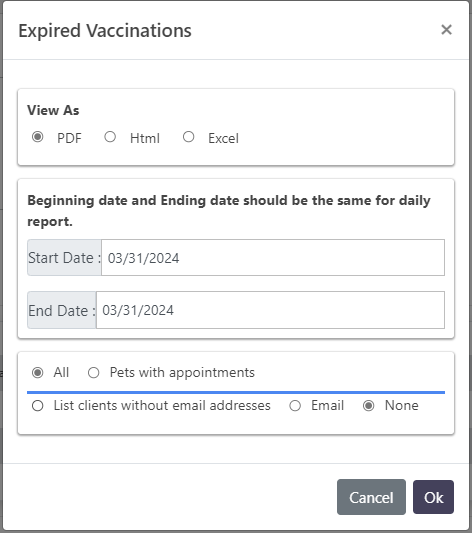Click the Cancel button

click(371, 497)
